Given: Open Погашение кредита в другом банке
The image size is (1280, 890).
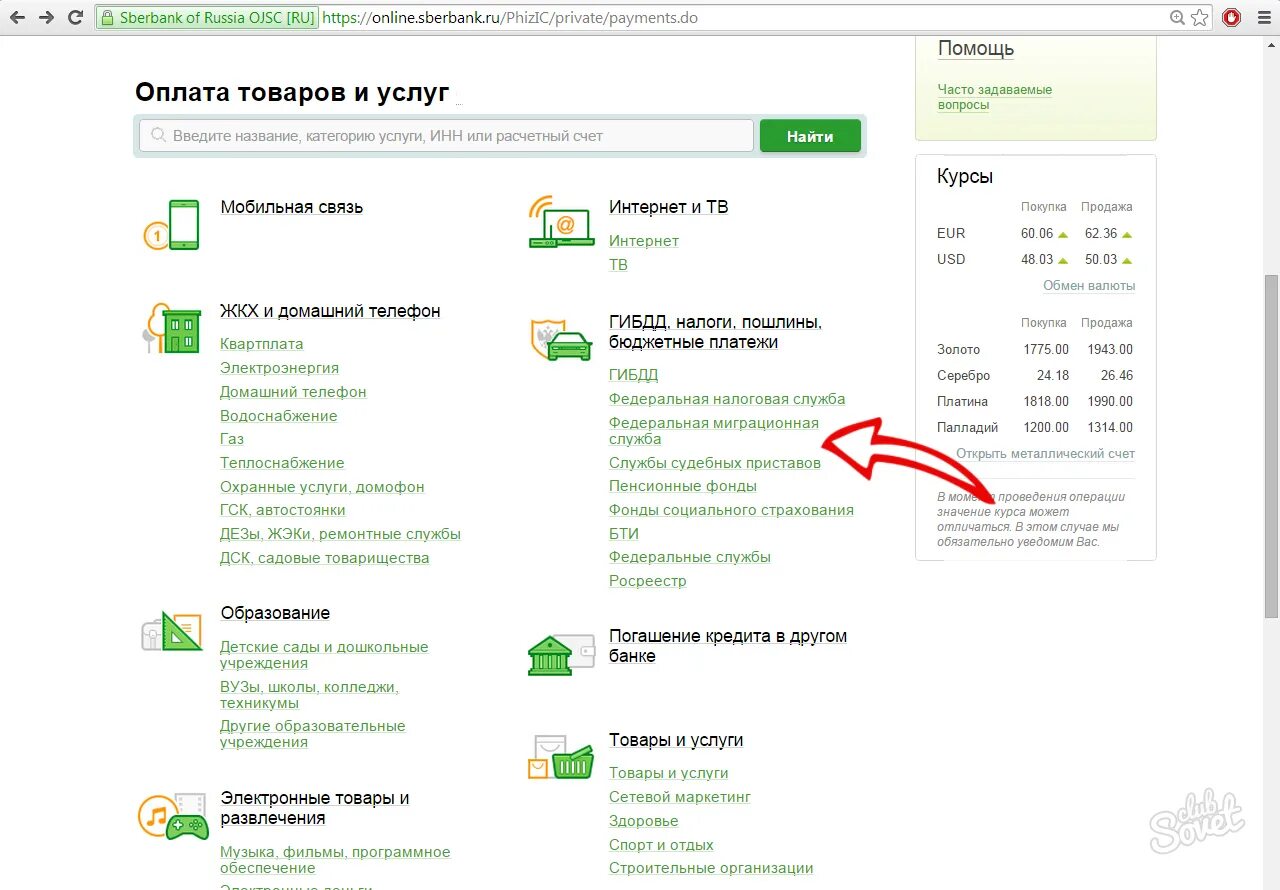Looking at the screenshot, I should coord(728,646).
